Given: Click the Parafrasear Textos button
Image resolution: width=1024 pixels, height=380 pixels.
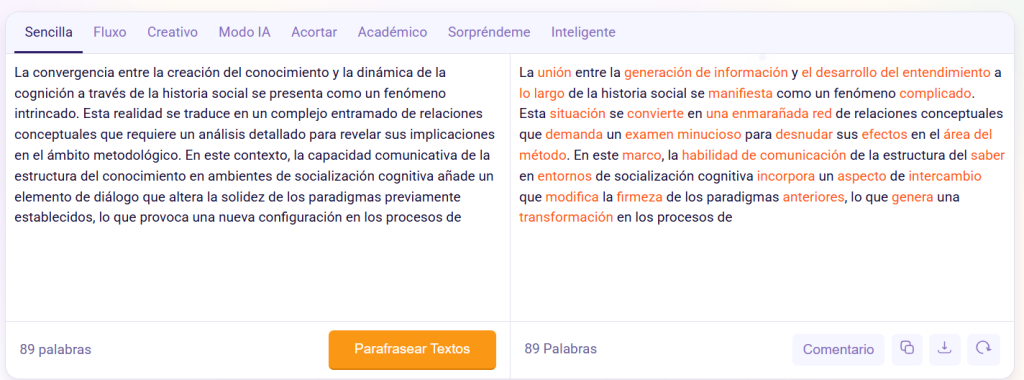Looking at the screenshot, I should tap(412, 349).
